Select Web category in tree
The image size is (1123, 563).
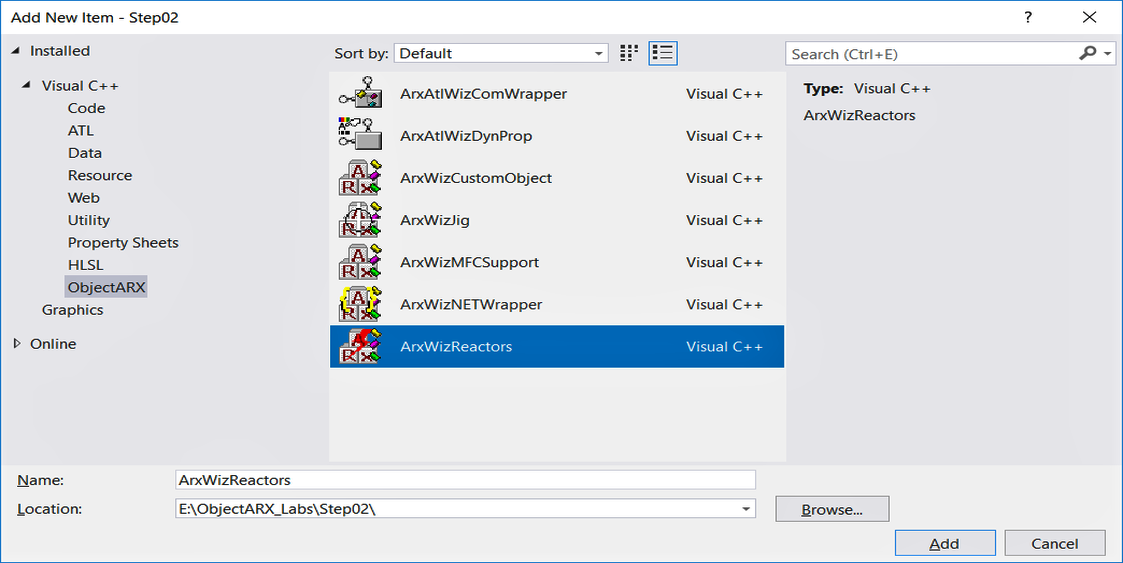pyautogui.click(x=84, y=198)
